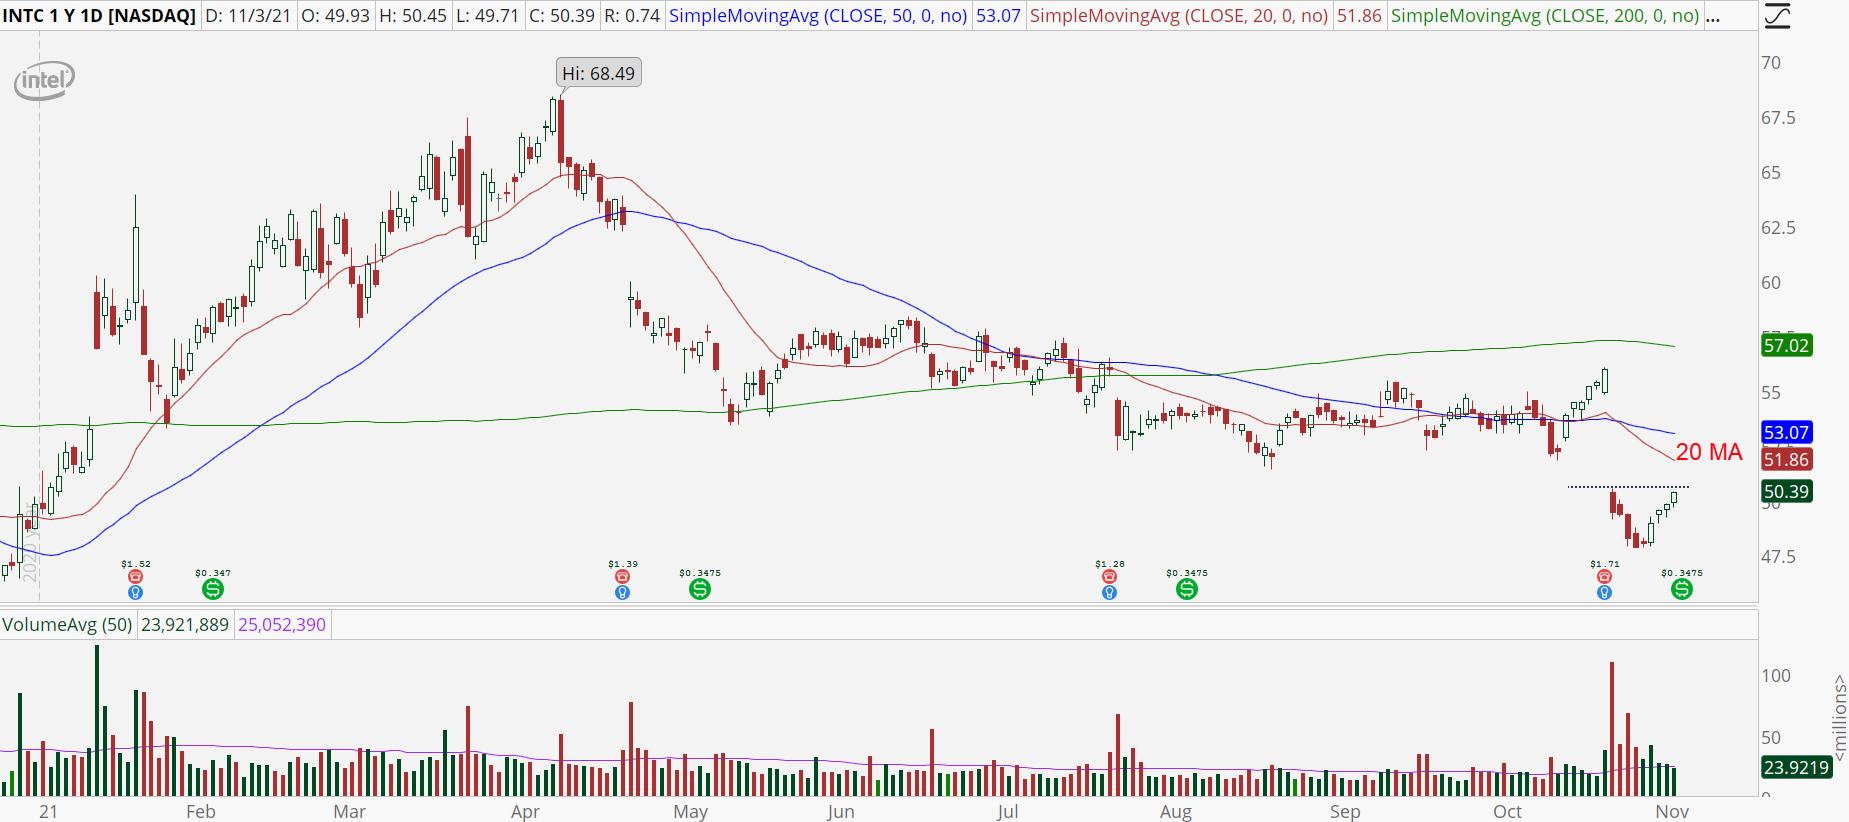Image resolution: width=1849 pixels, height=822 pixels.
Task: Open the blue lightbulb icon under $1.71
Action: (1605, 593)
